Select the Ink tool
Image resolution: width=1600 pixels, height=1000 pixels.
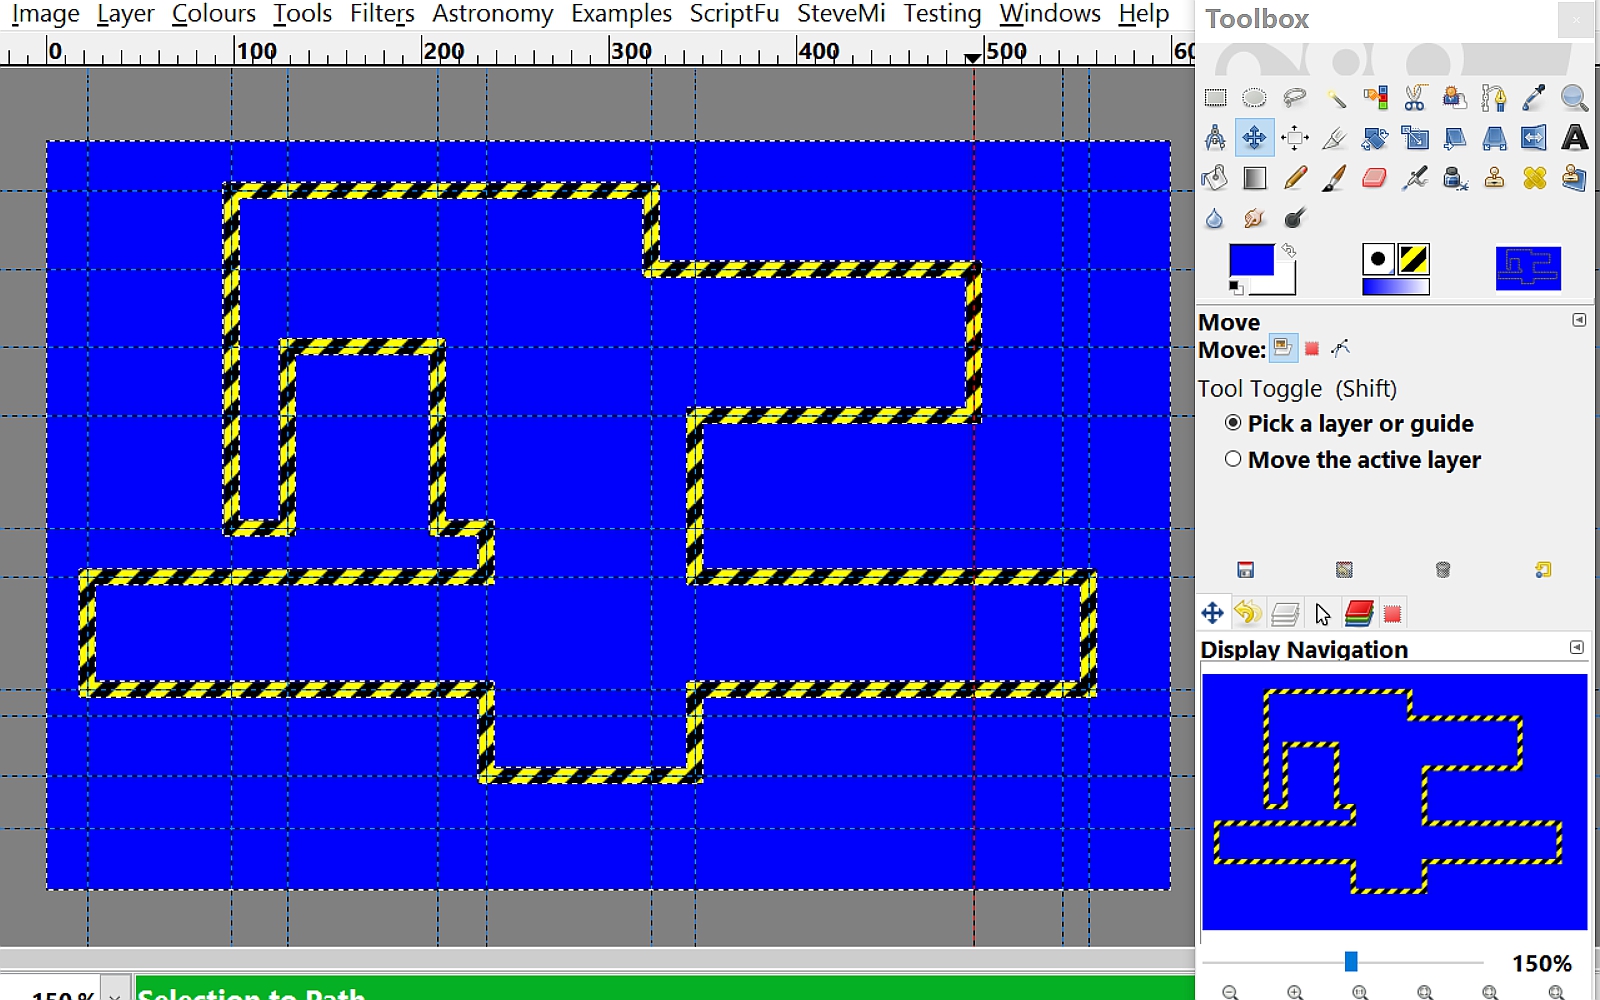(x=1455, y=178)
